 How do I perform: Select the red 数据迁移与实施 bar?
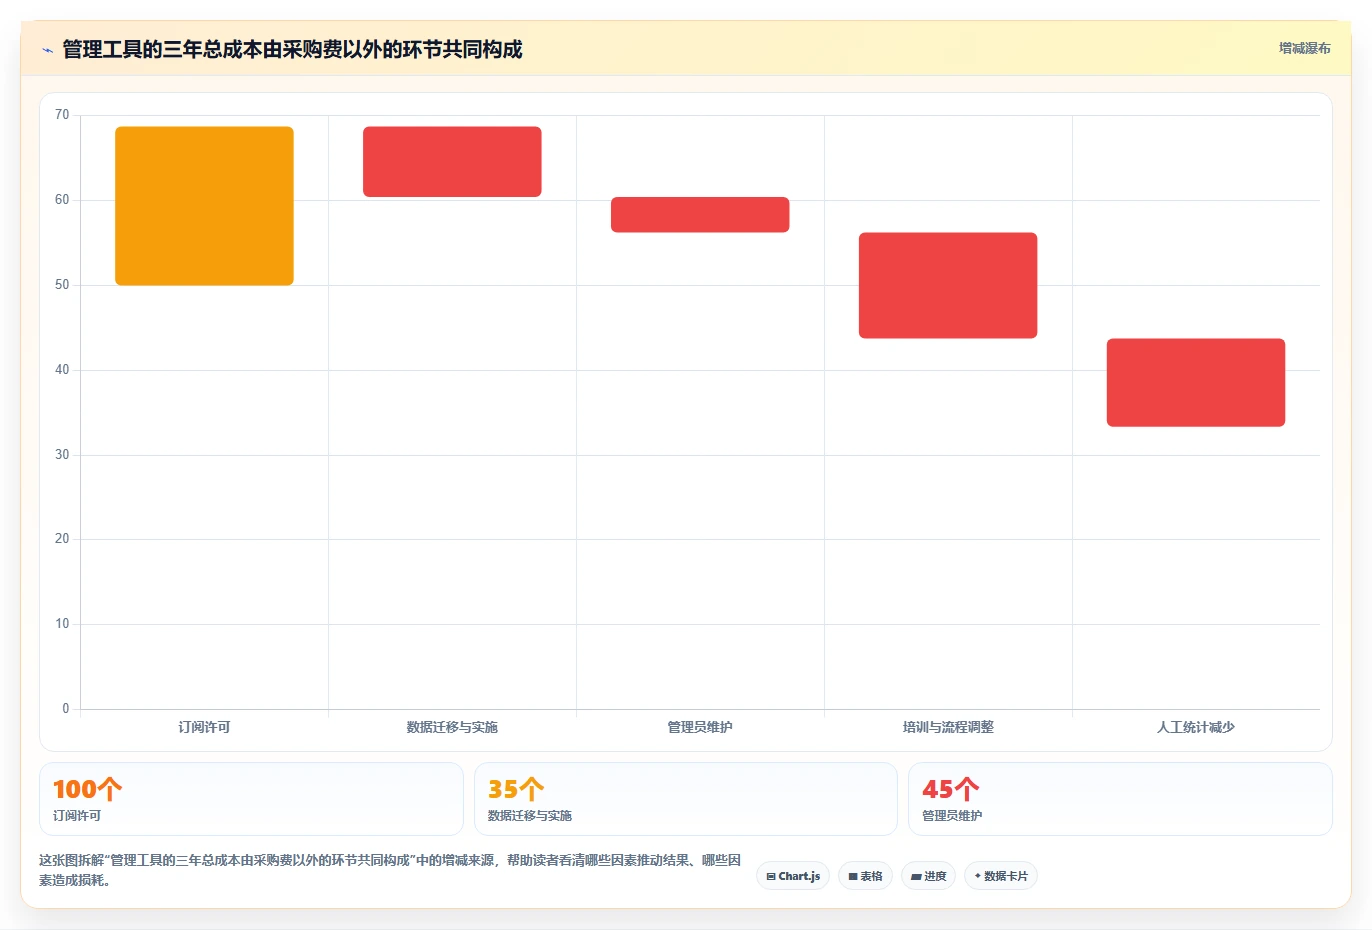click(x=452, y=161)
